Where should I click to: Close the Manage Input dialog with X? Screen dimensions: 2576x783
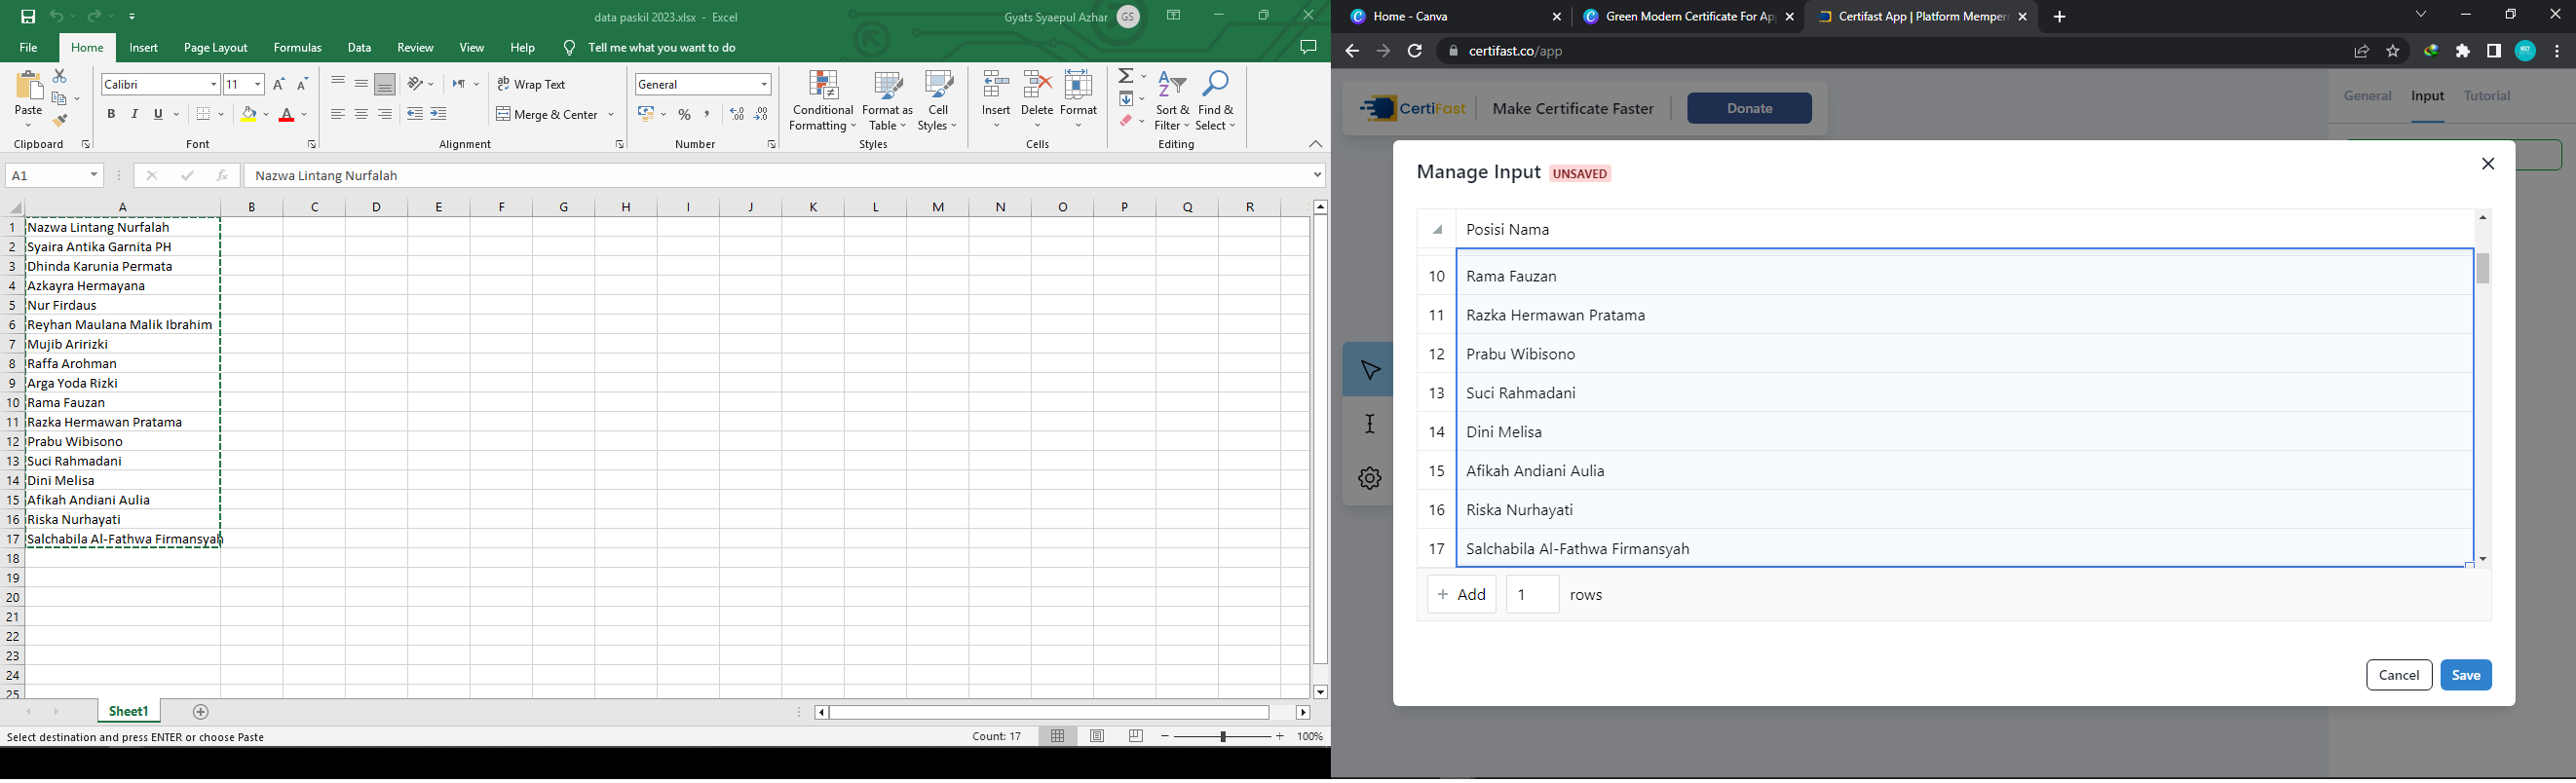tap(2488, 165)
